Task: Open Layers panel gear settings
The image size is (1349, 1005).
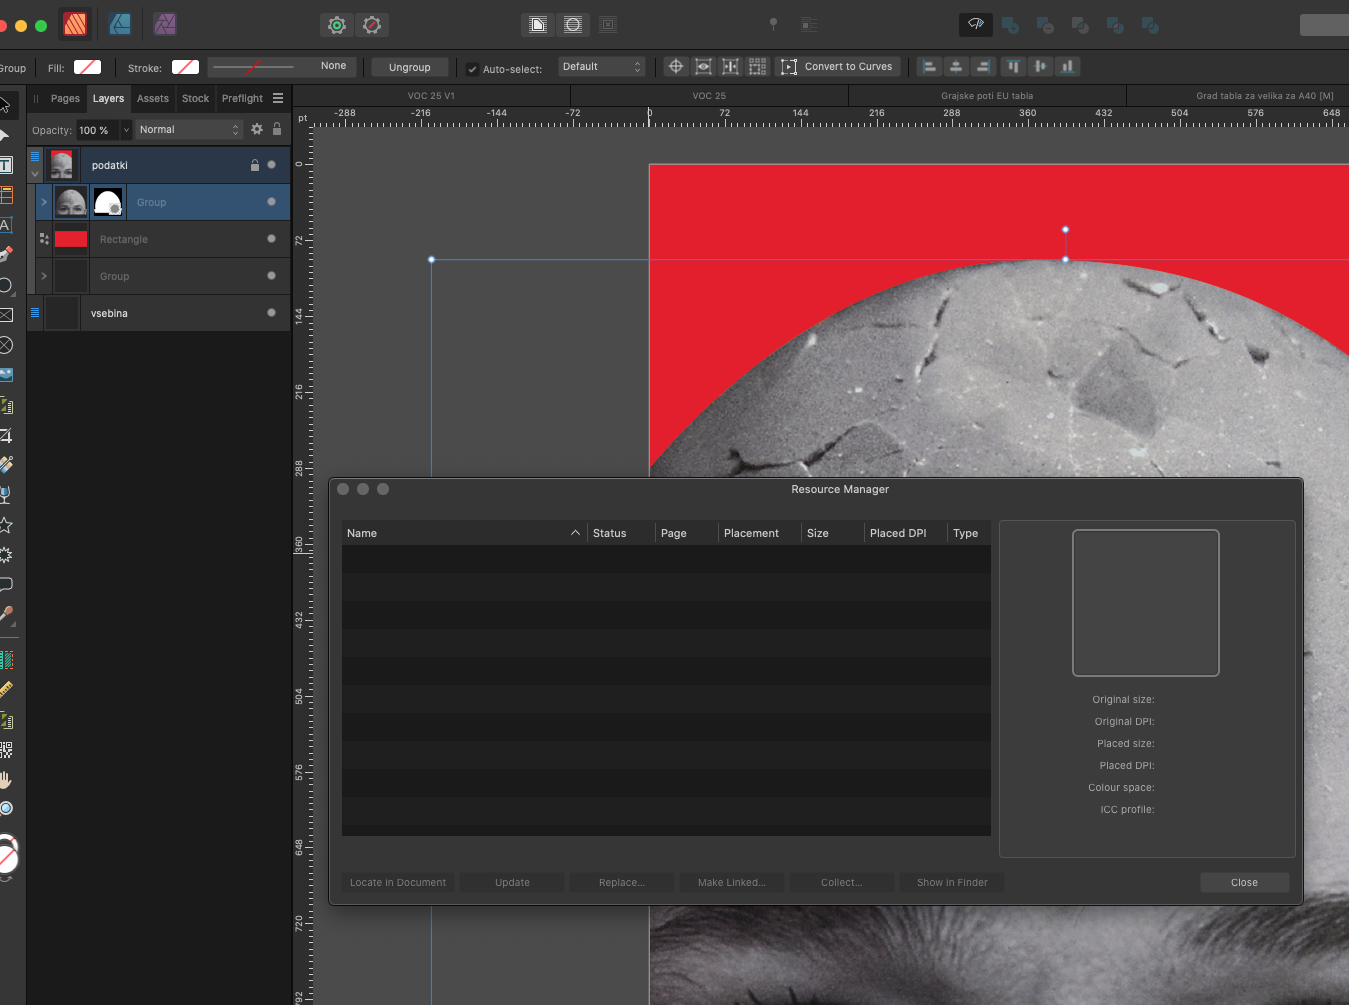Action: click(x=257, y=129)
